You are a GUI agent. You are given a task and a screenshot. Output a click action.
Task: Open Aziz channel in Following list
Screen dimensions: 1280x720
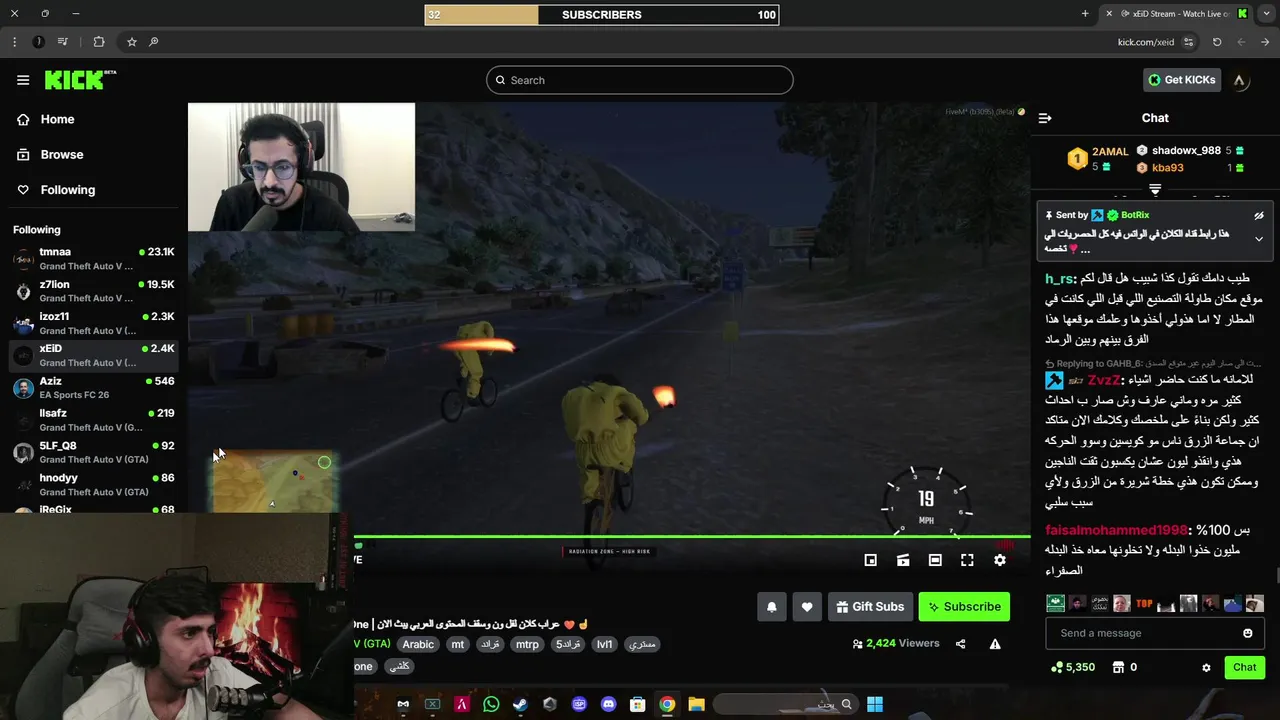point(94,388)
